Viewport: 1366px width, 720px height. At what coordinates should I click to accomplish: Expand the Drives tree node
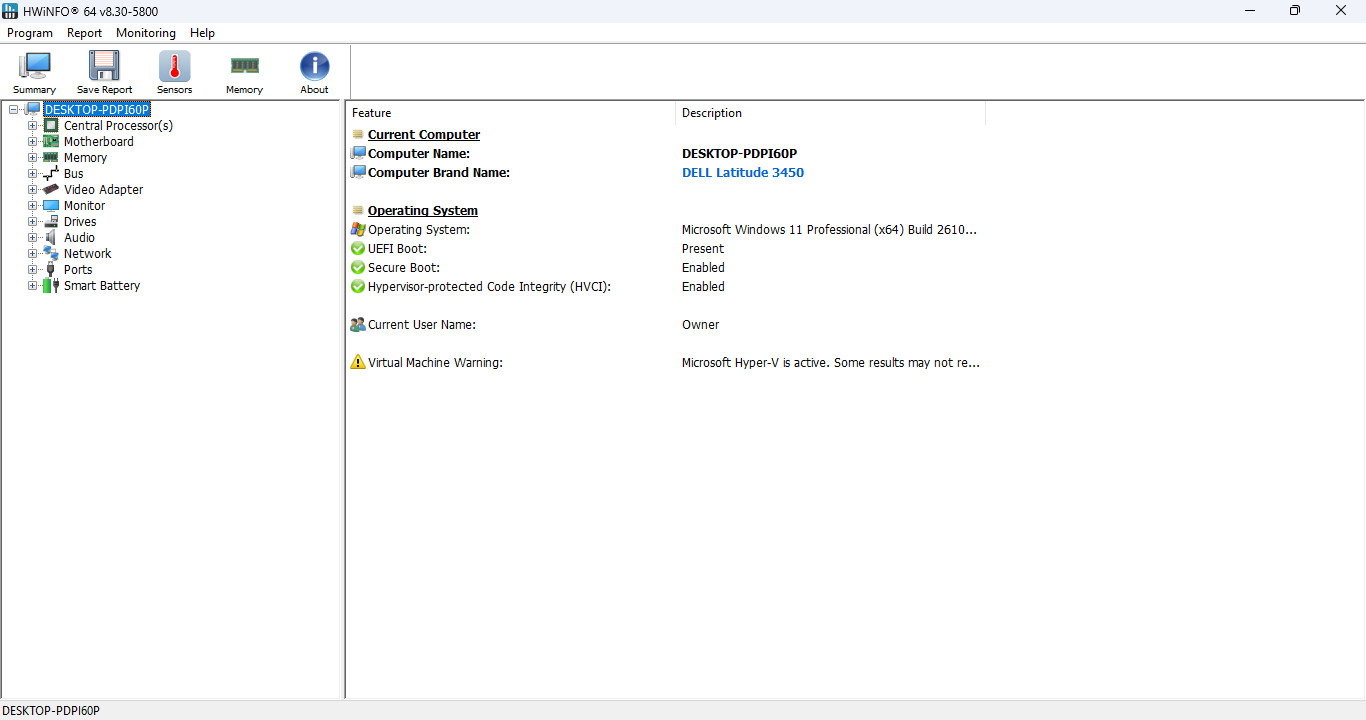pyautogui.click(x=33, y=221)
